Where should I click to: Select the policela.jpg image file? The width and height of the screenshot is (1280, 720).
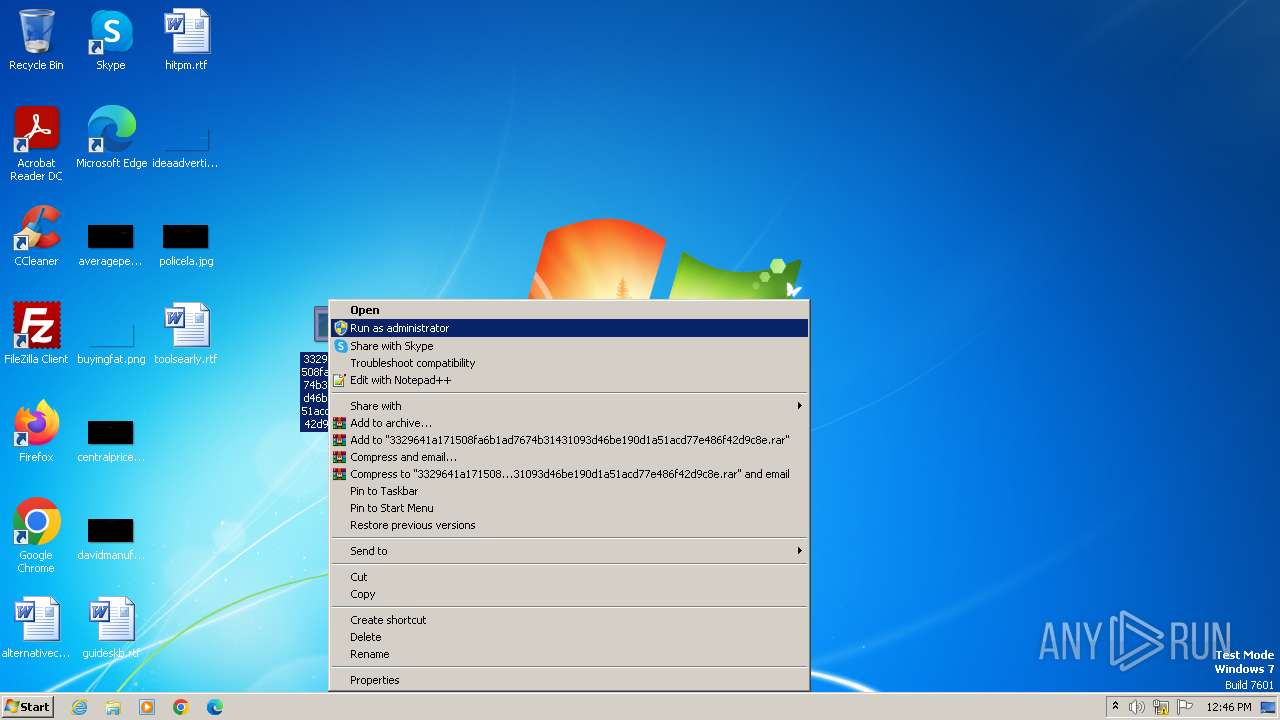coord(186,245)
